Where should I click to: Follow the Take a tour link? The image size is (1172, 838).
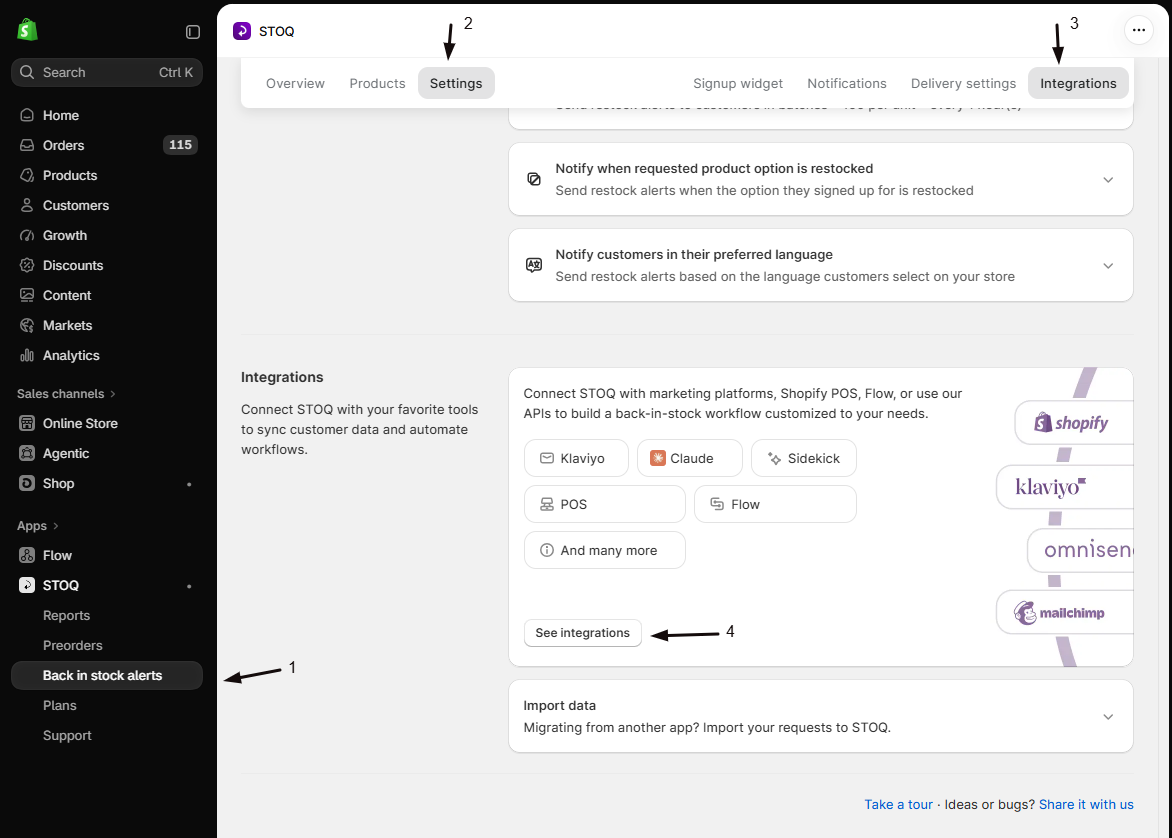pyautogui.click(x=898, y=804)
